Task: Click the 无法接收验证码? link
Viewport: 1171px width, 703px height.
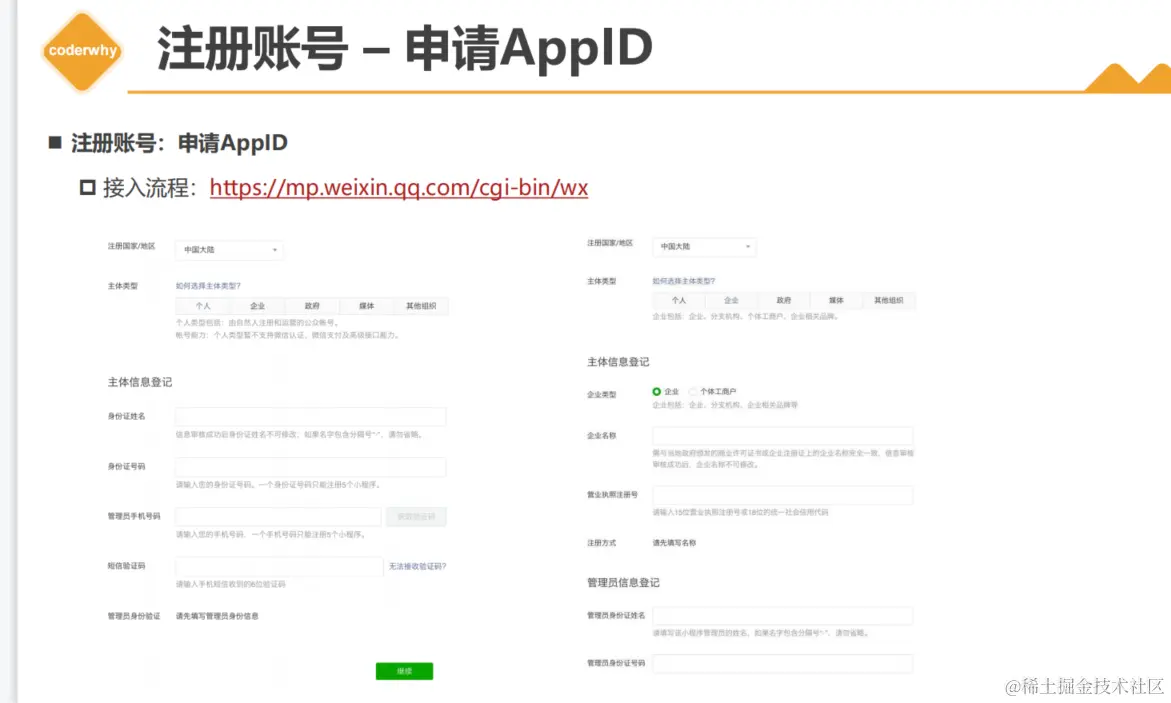Action: coord(417,566)
